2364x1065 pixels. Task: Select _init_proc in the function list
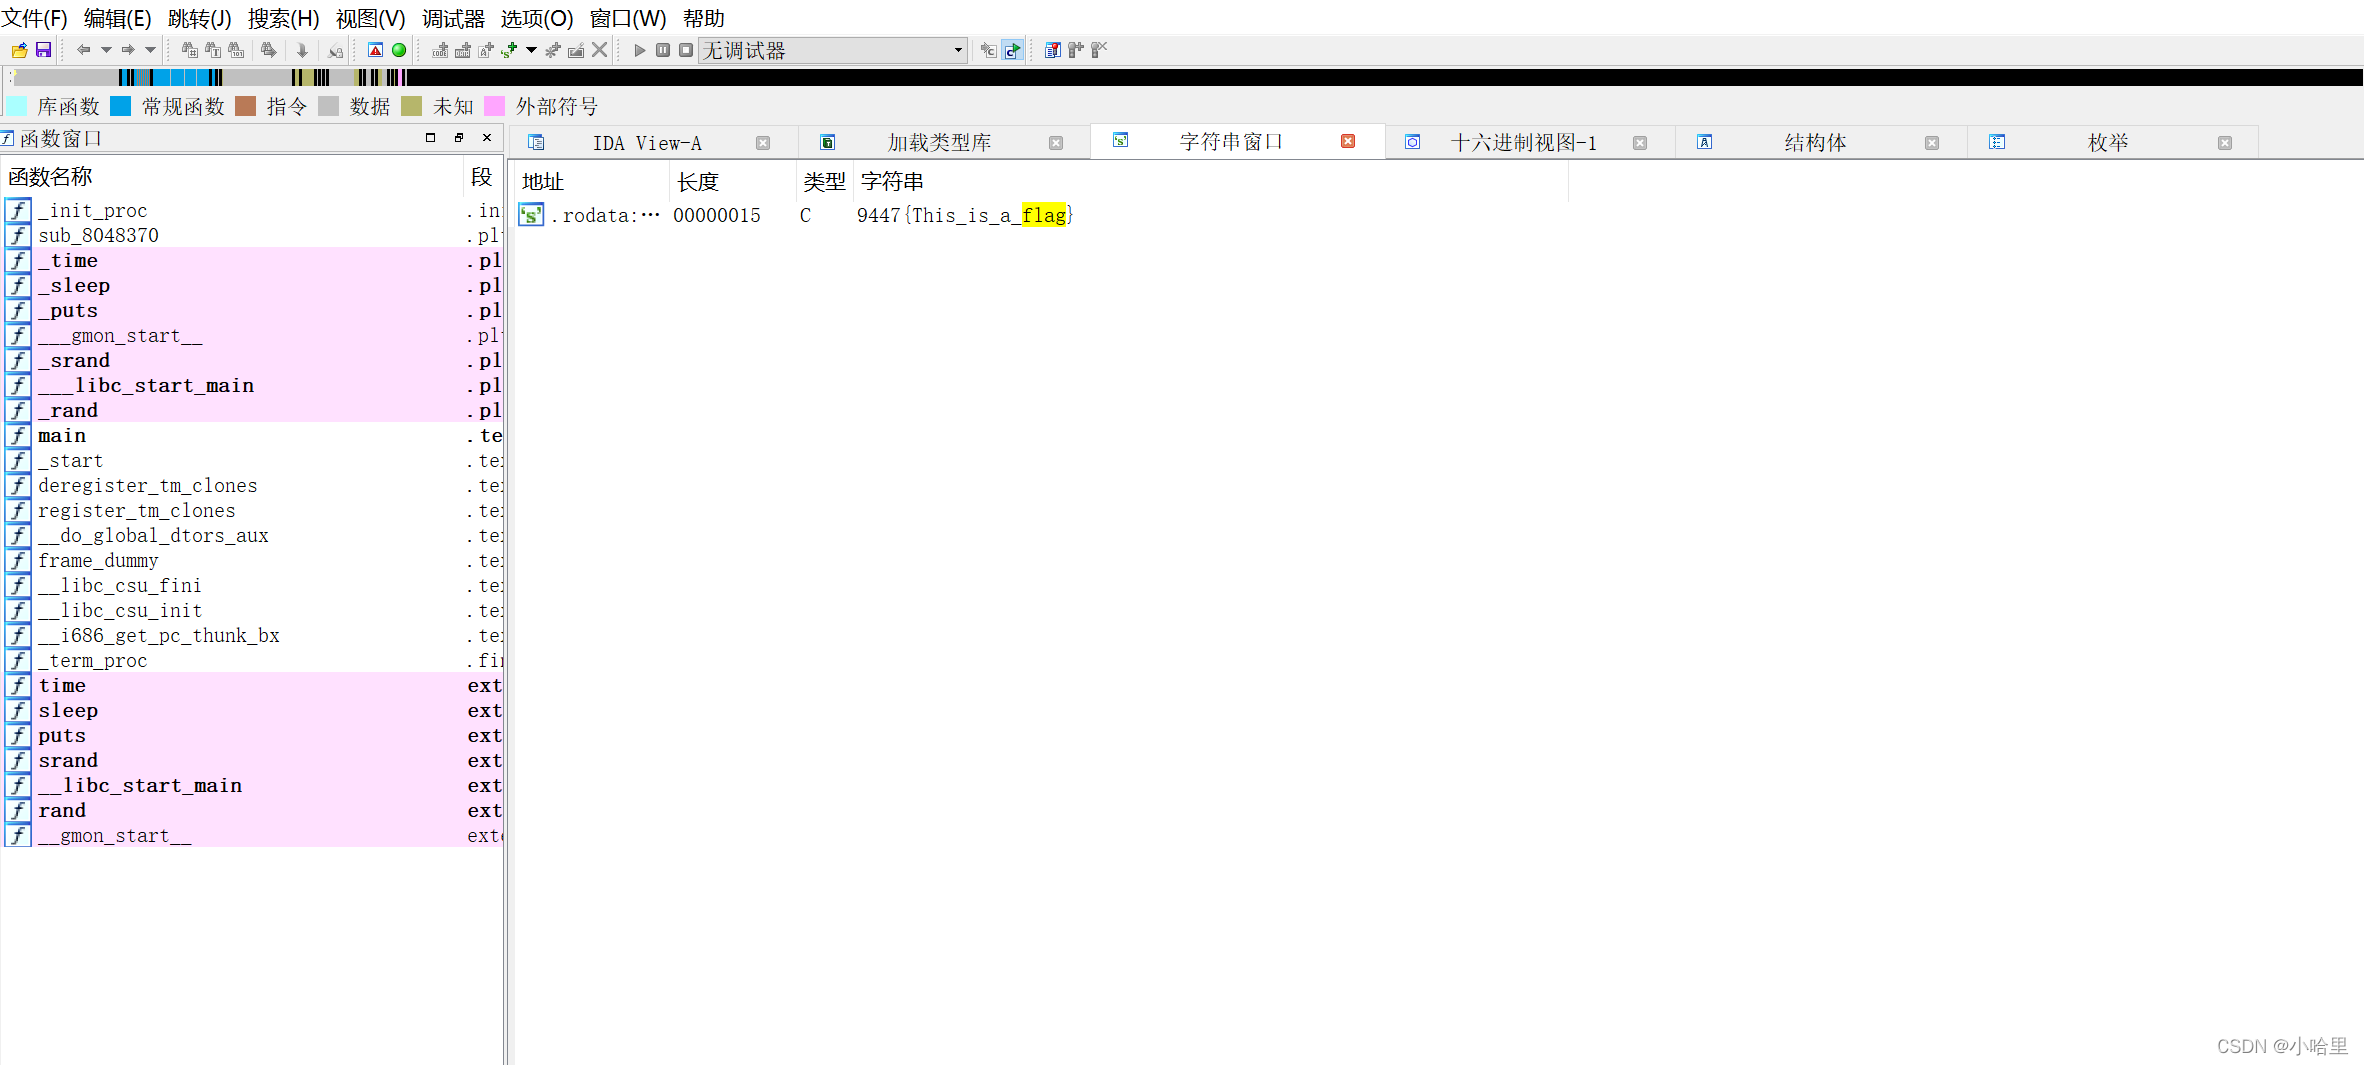(252, 211)
